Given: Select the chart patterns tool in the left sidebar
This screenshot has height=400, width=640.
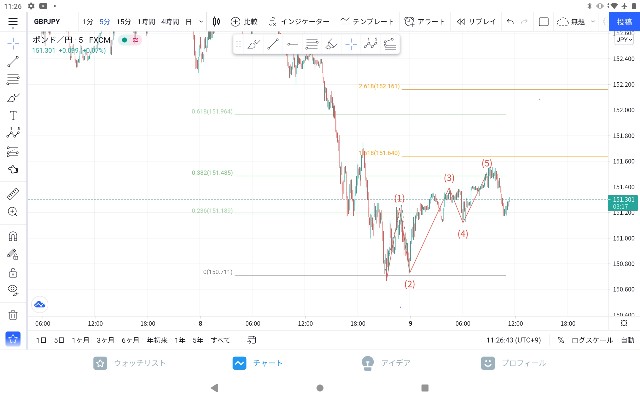Looking at the screenshot, I should tap(13, 133).
